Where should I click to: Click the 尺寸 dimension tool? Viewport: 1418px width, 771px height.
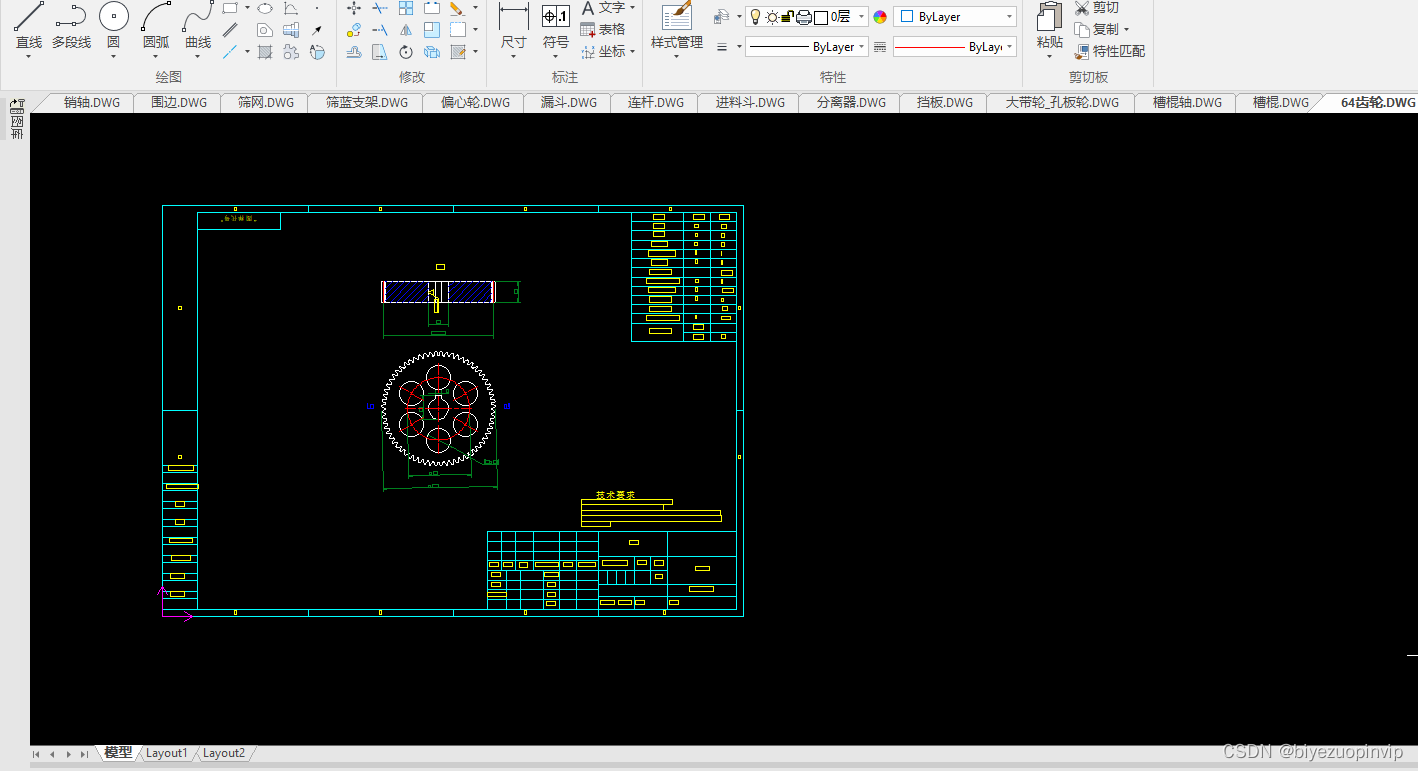point(513,26)
